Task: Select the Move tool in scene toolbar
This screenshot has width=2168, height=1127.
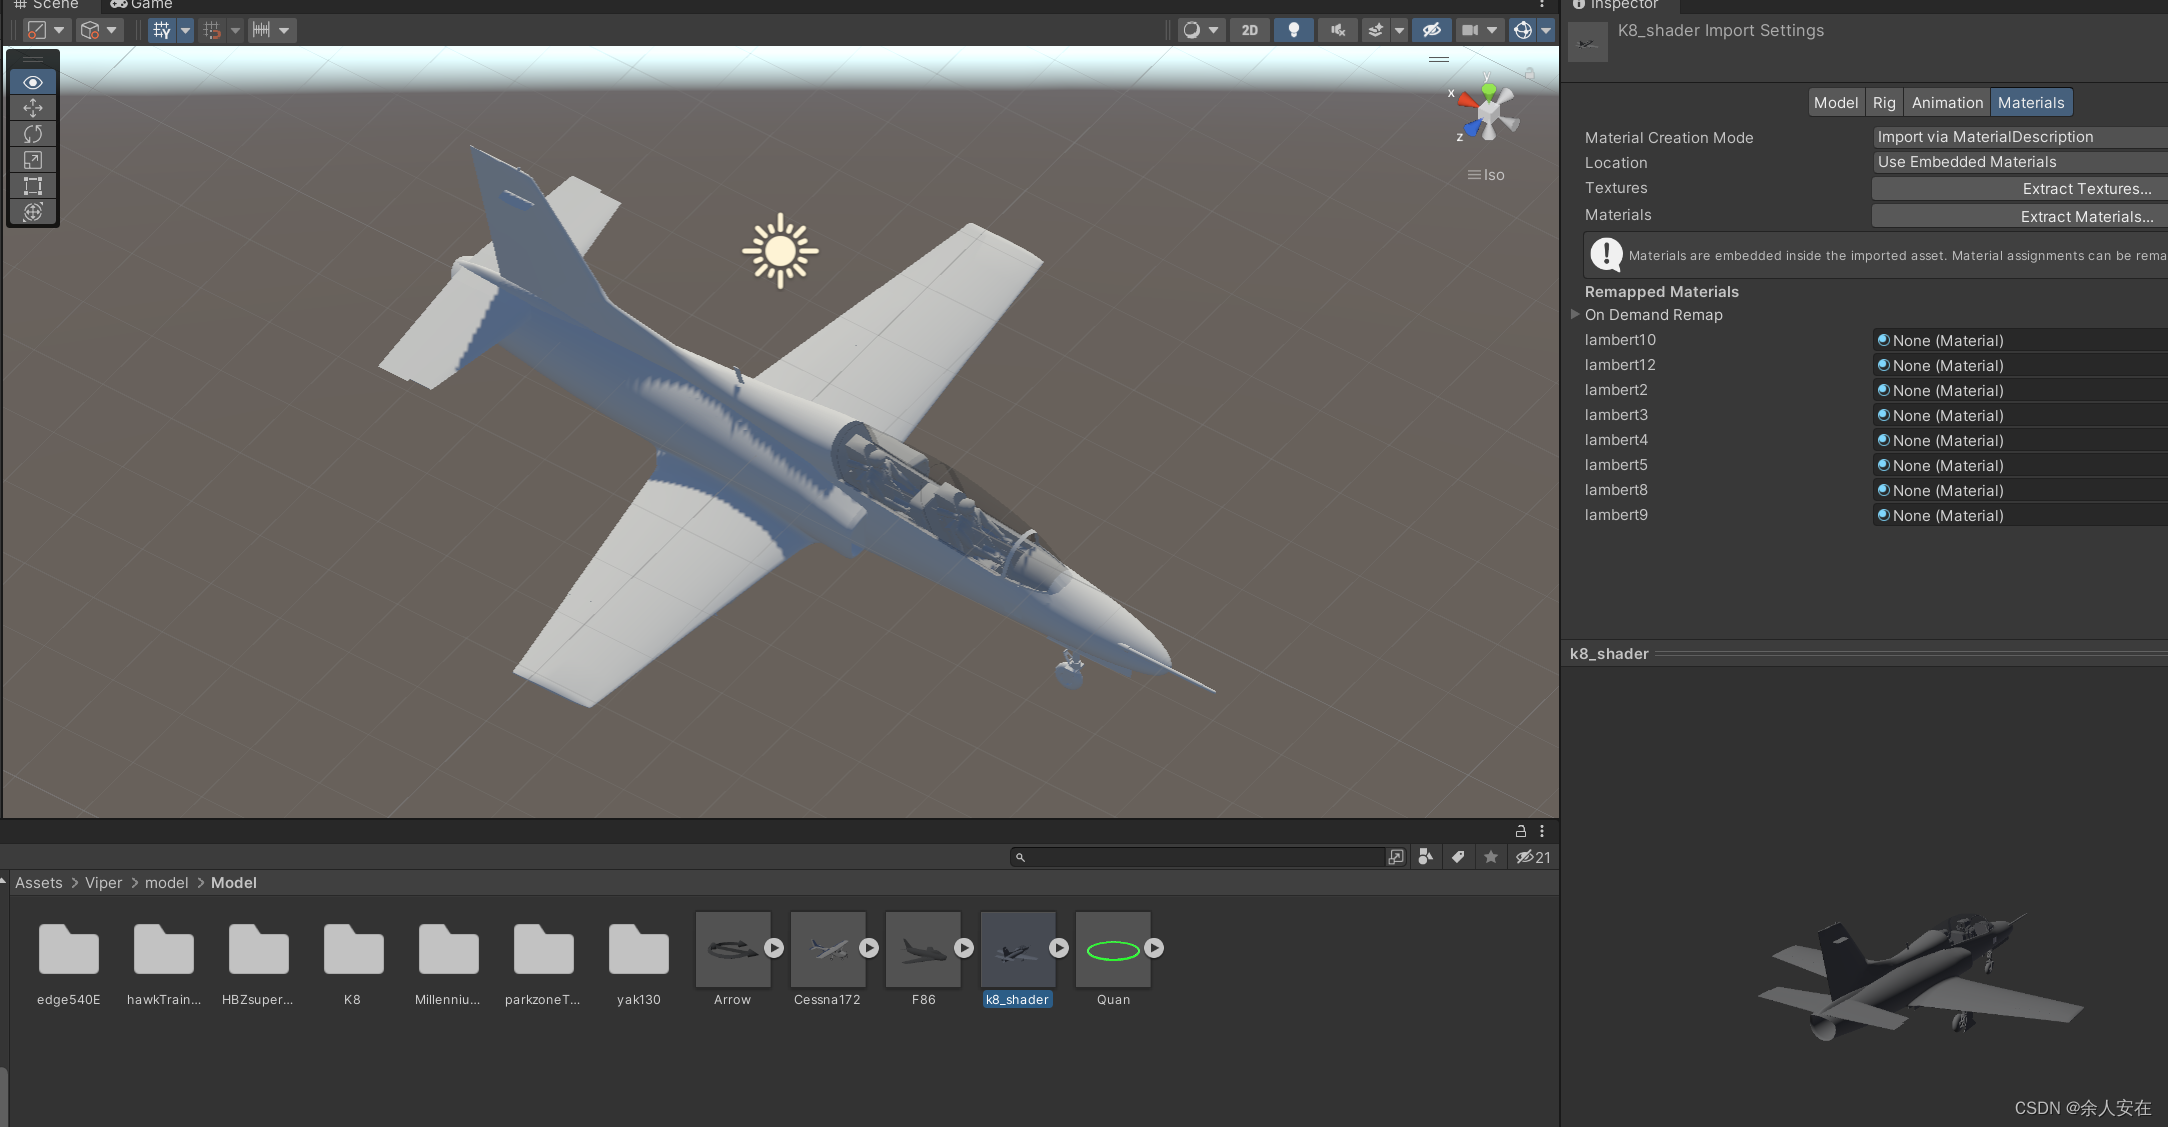Action: point(33,108)
